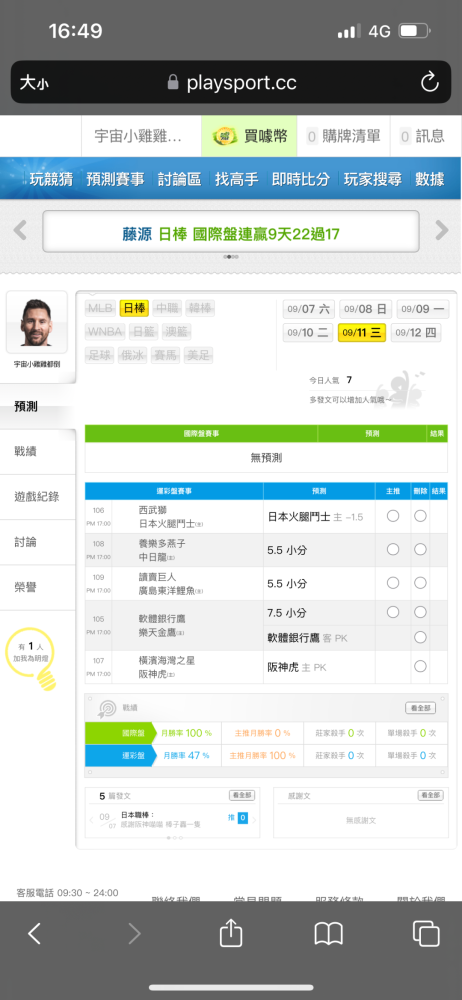
Task: Reload the page with the refresh icon
Action: 429,82
